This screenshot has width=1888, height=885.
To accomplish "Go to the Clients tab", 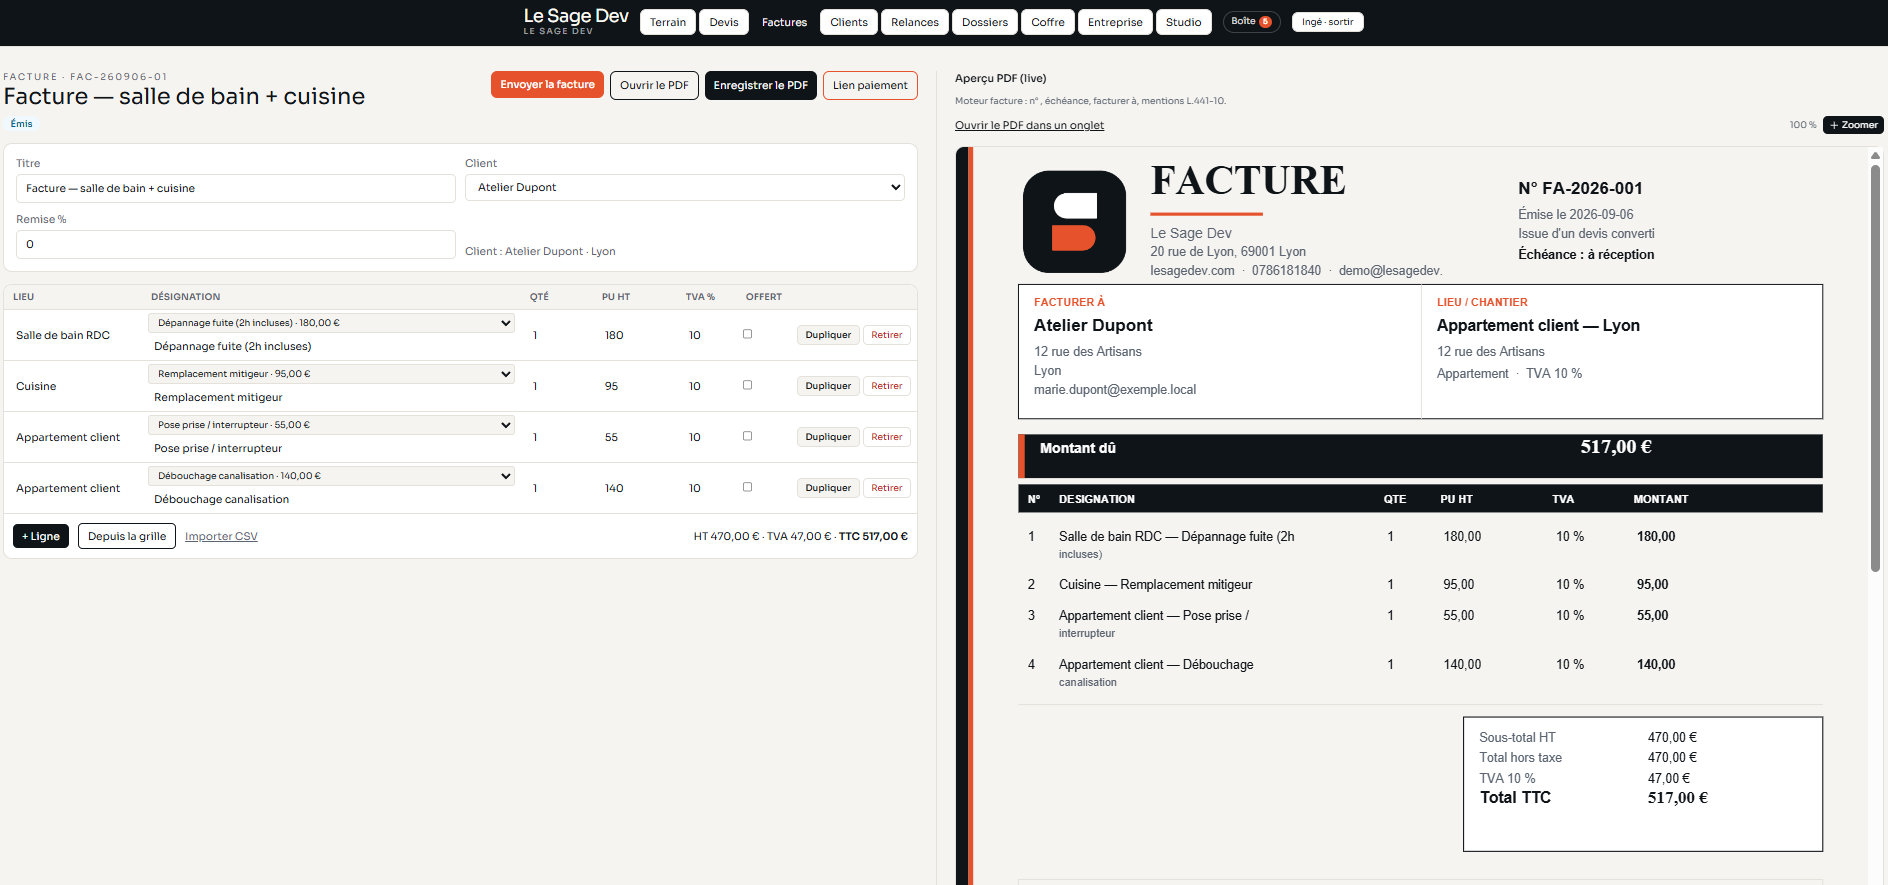I will (849, 22).
